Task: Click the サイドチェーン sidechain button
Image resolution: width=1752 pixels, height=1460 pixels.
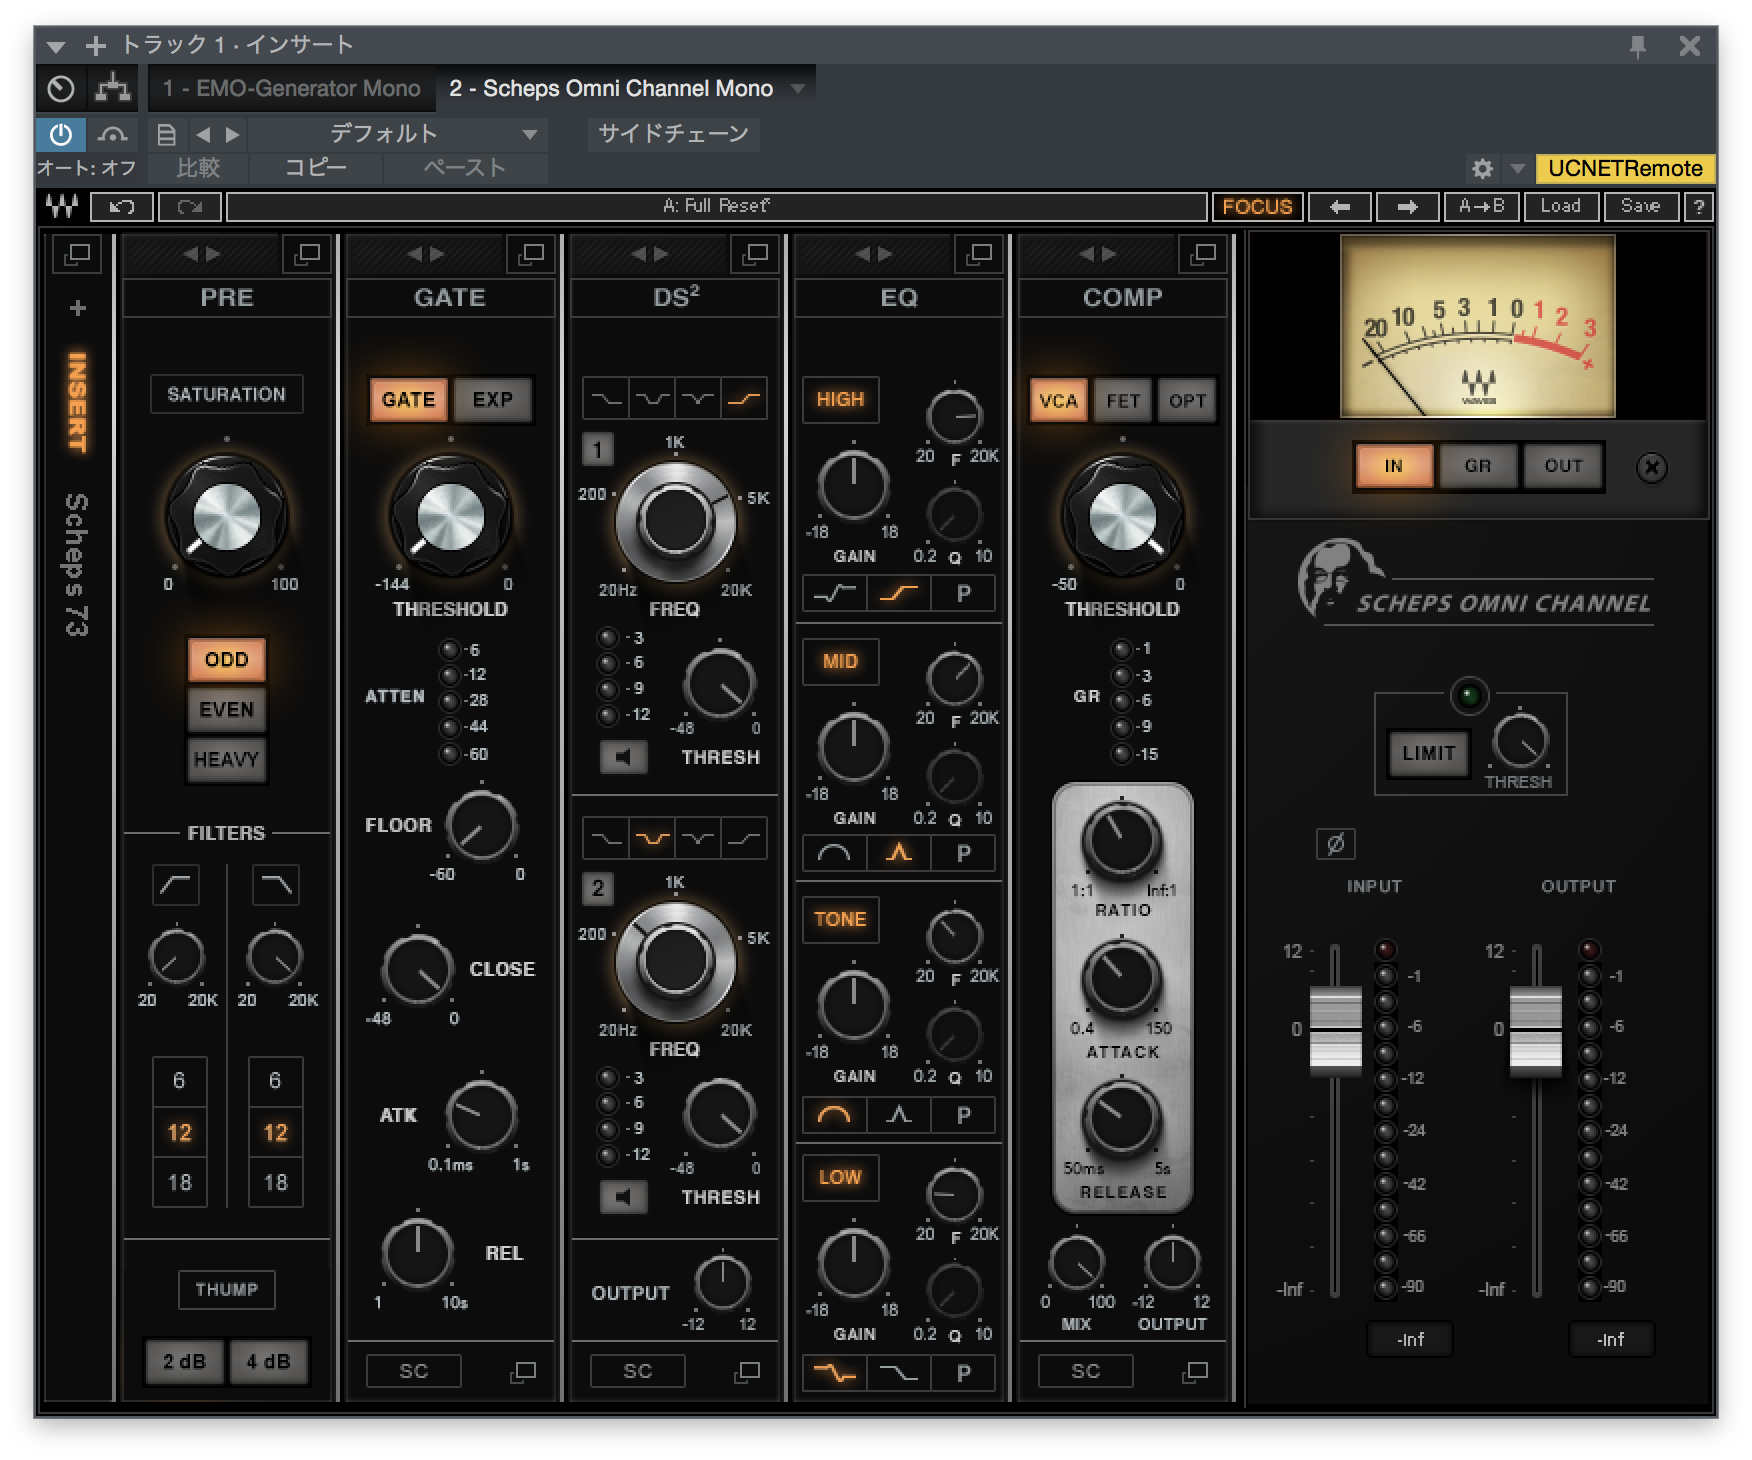Action: pyautogui.click(x=673, y=134)
